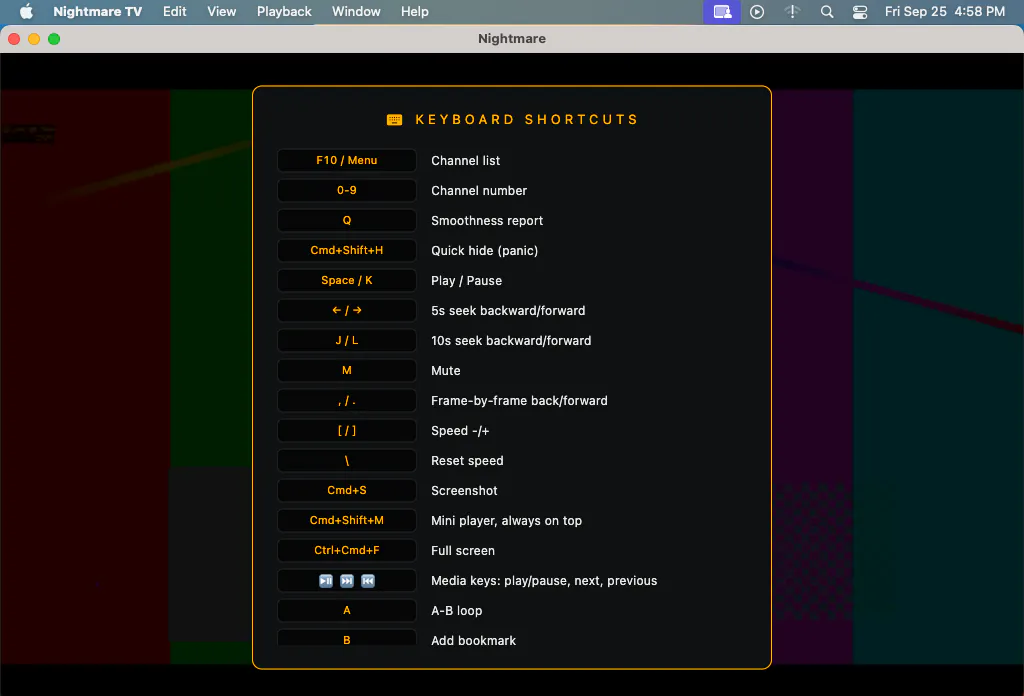Click the Channel list description
The width and height of the screenshot is (1024, 696).
(x=465, y=161)
